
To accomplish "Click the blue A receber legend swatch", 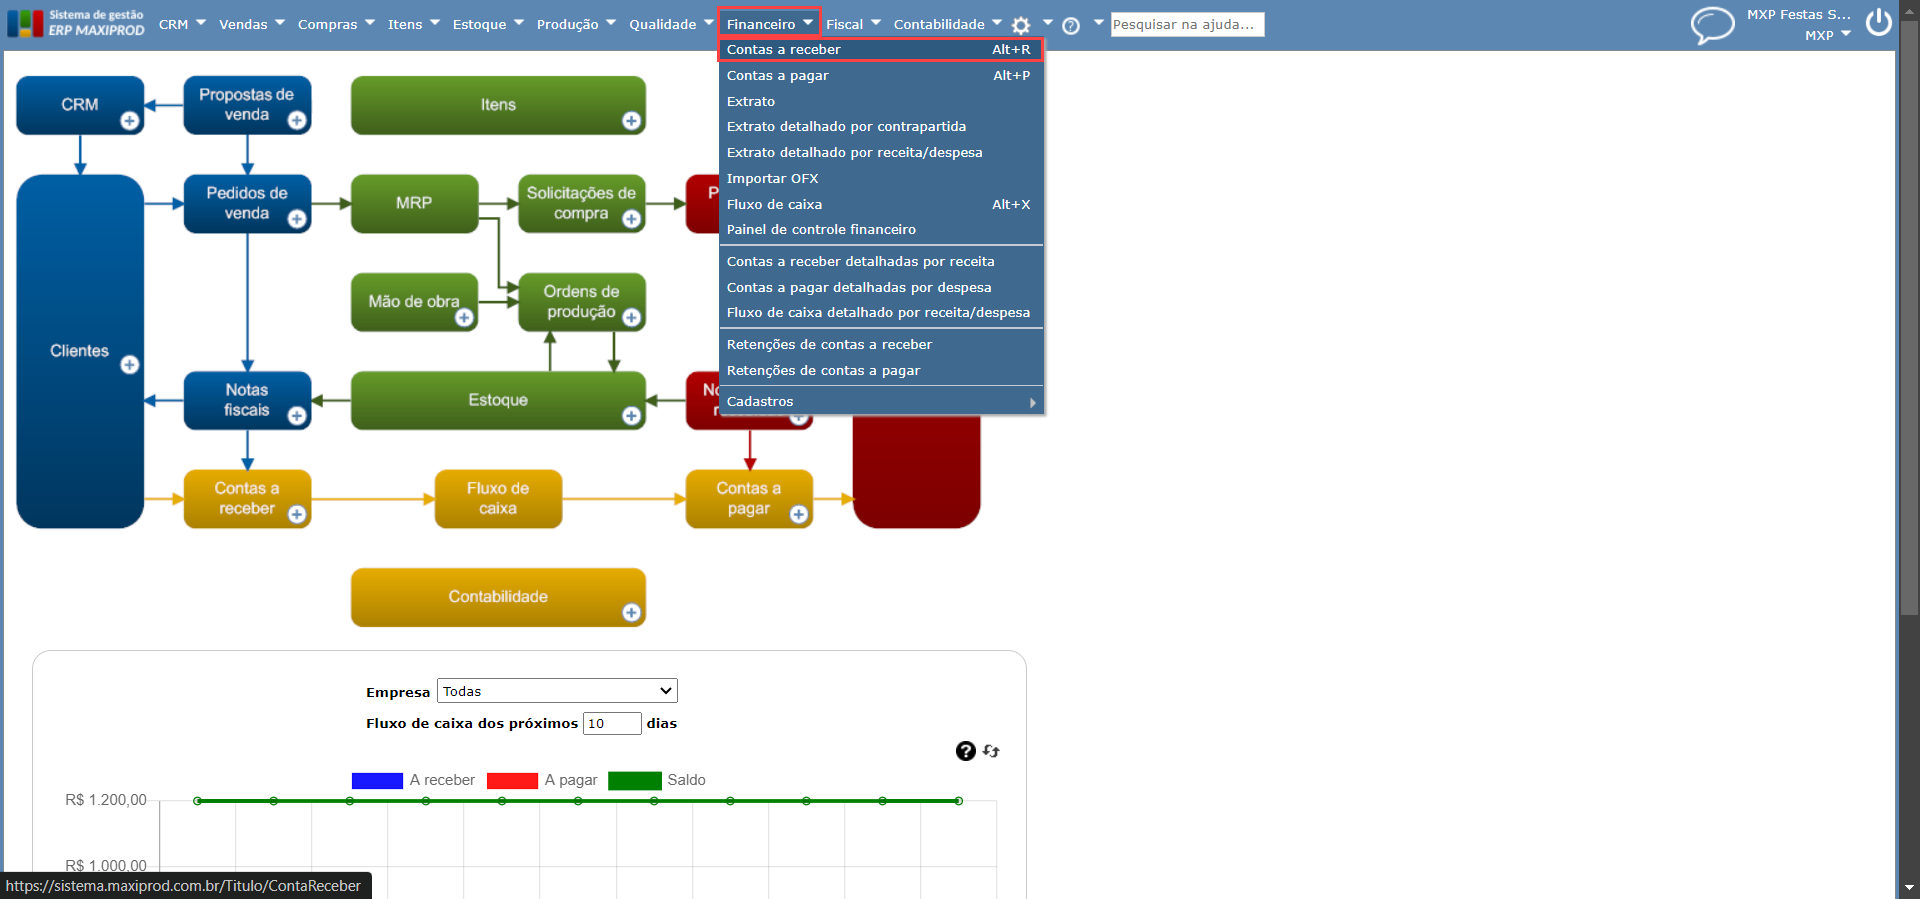I will pyautogui.click(x=377, y=781).
